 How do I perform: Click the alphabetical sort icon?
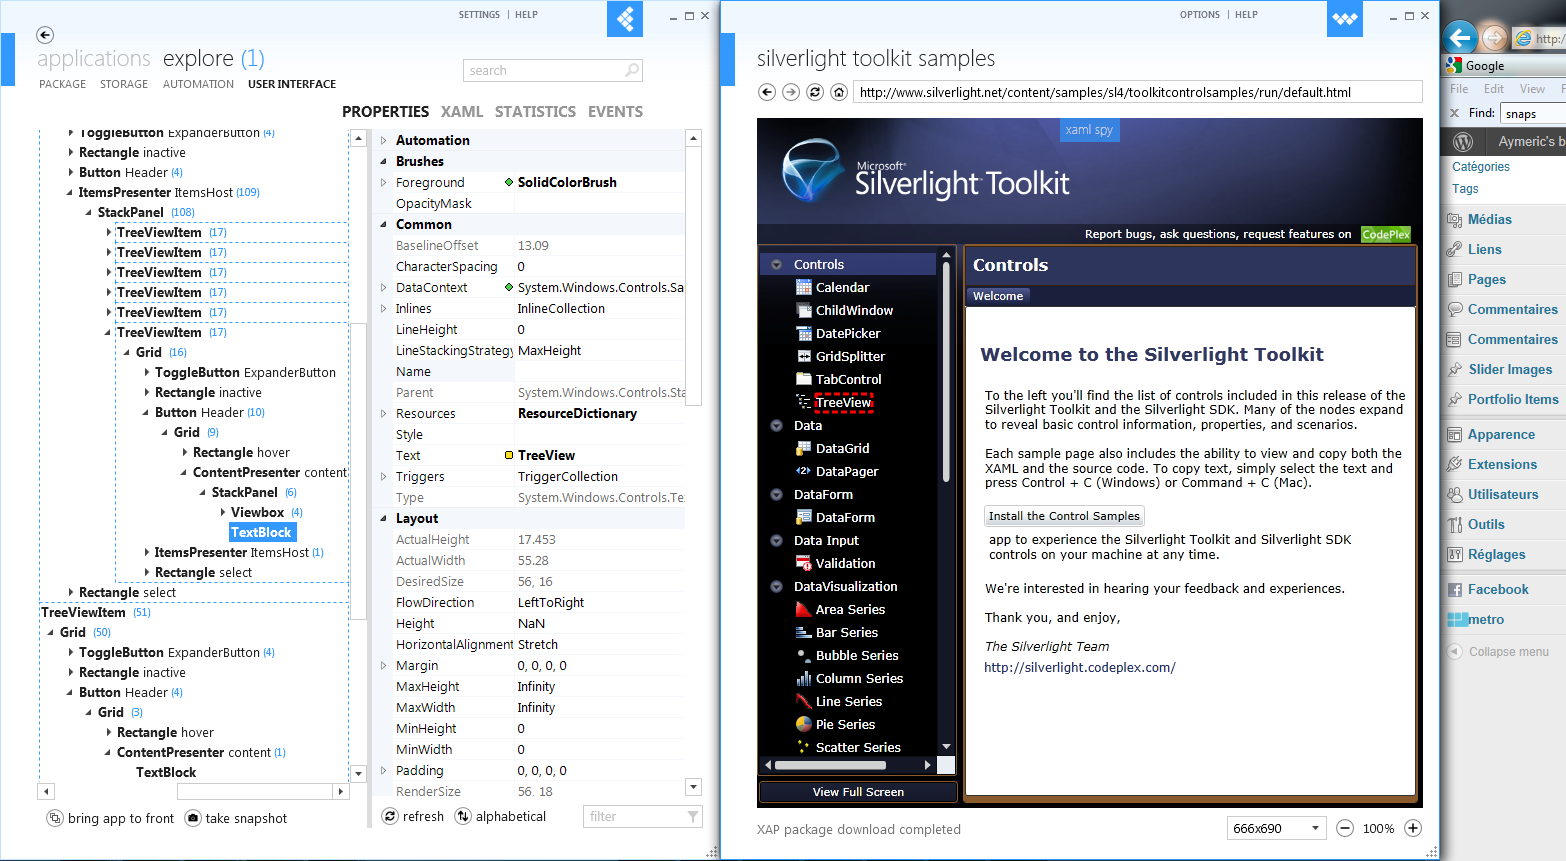coord(463,816)
